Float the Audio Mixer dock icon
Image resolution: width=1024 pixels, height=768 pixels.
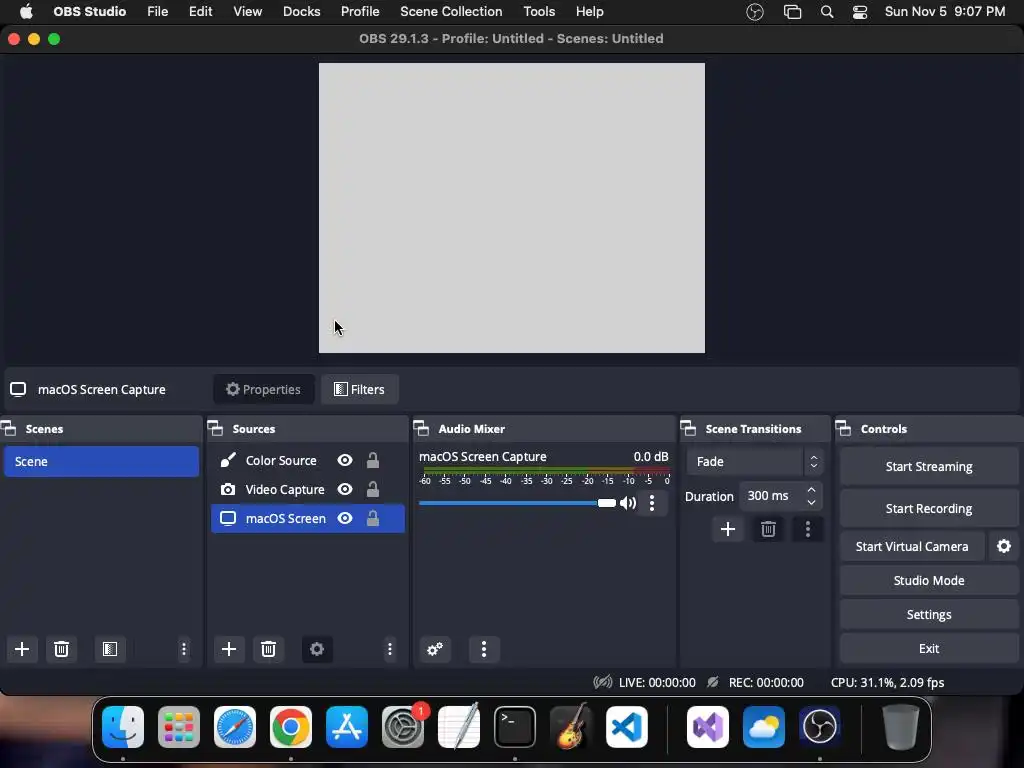pos(421,429)
